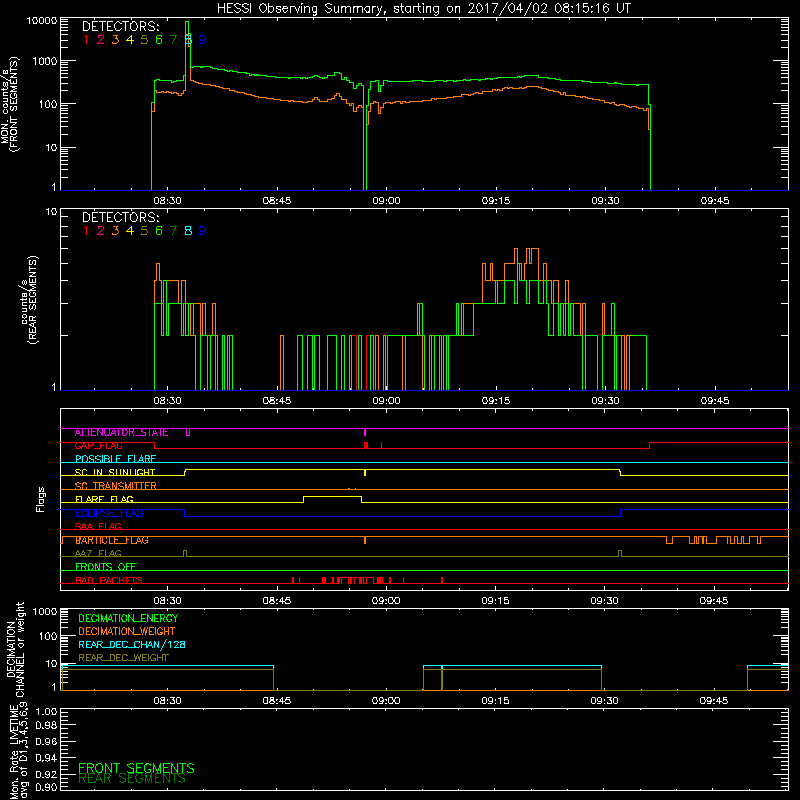This screenshot has height=800, width=800.
Task: Click the HESSI Observing Summary title text
Action: [x=424, y=9]
